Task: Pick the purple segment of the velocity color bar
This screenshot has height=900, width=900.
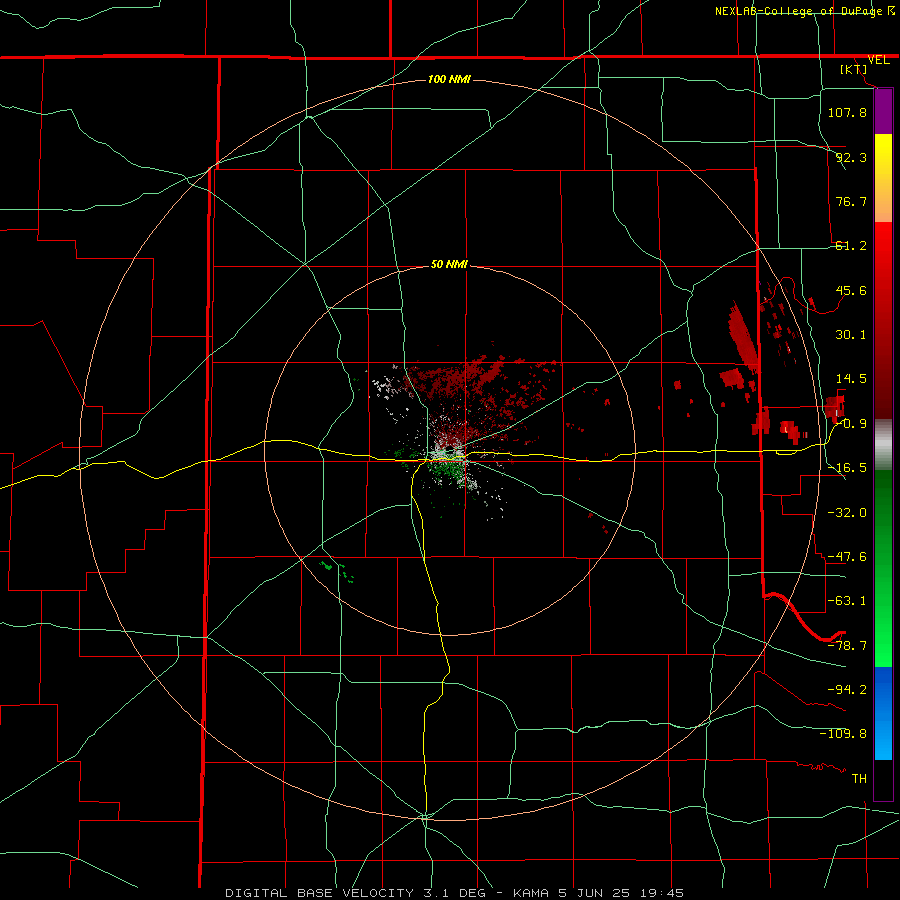Action: pyautogui.click(x=883, y=111)
